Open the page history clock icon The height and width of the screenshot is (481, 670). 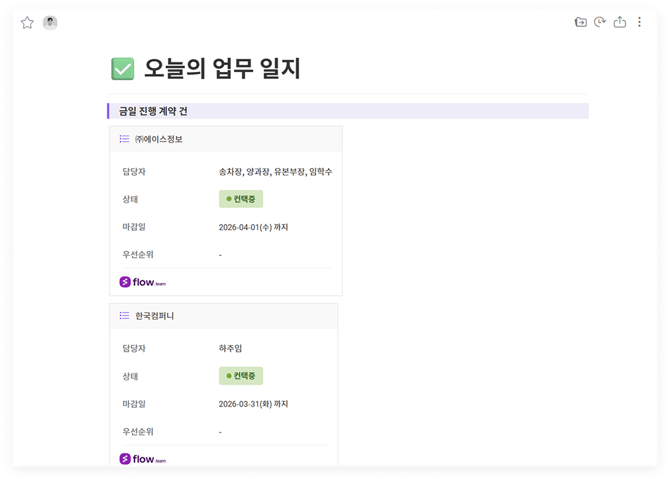click(600, 22)
